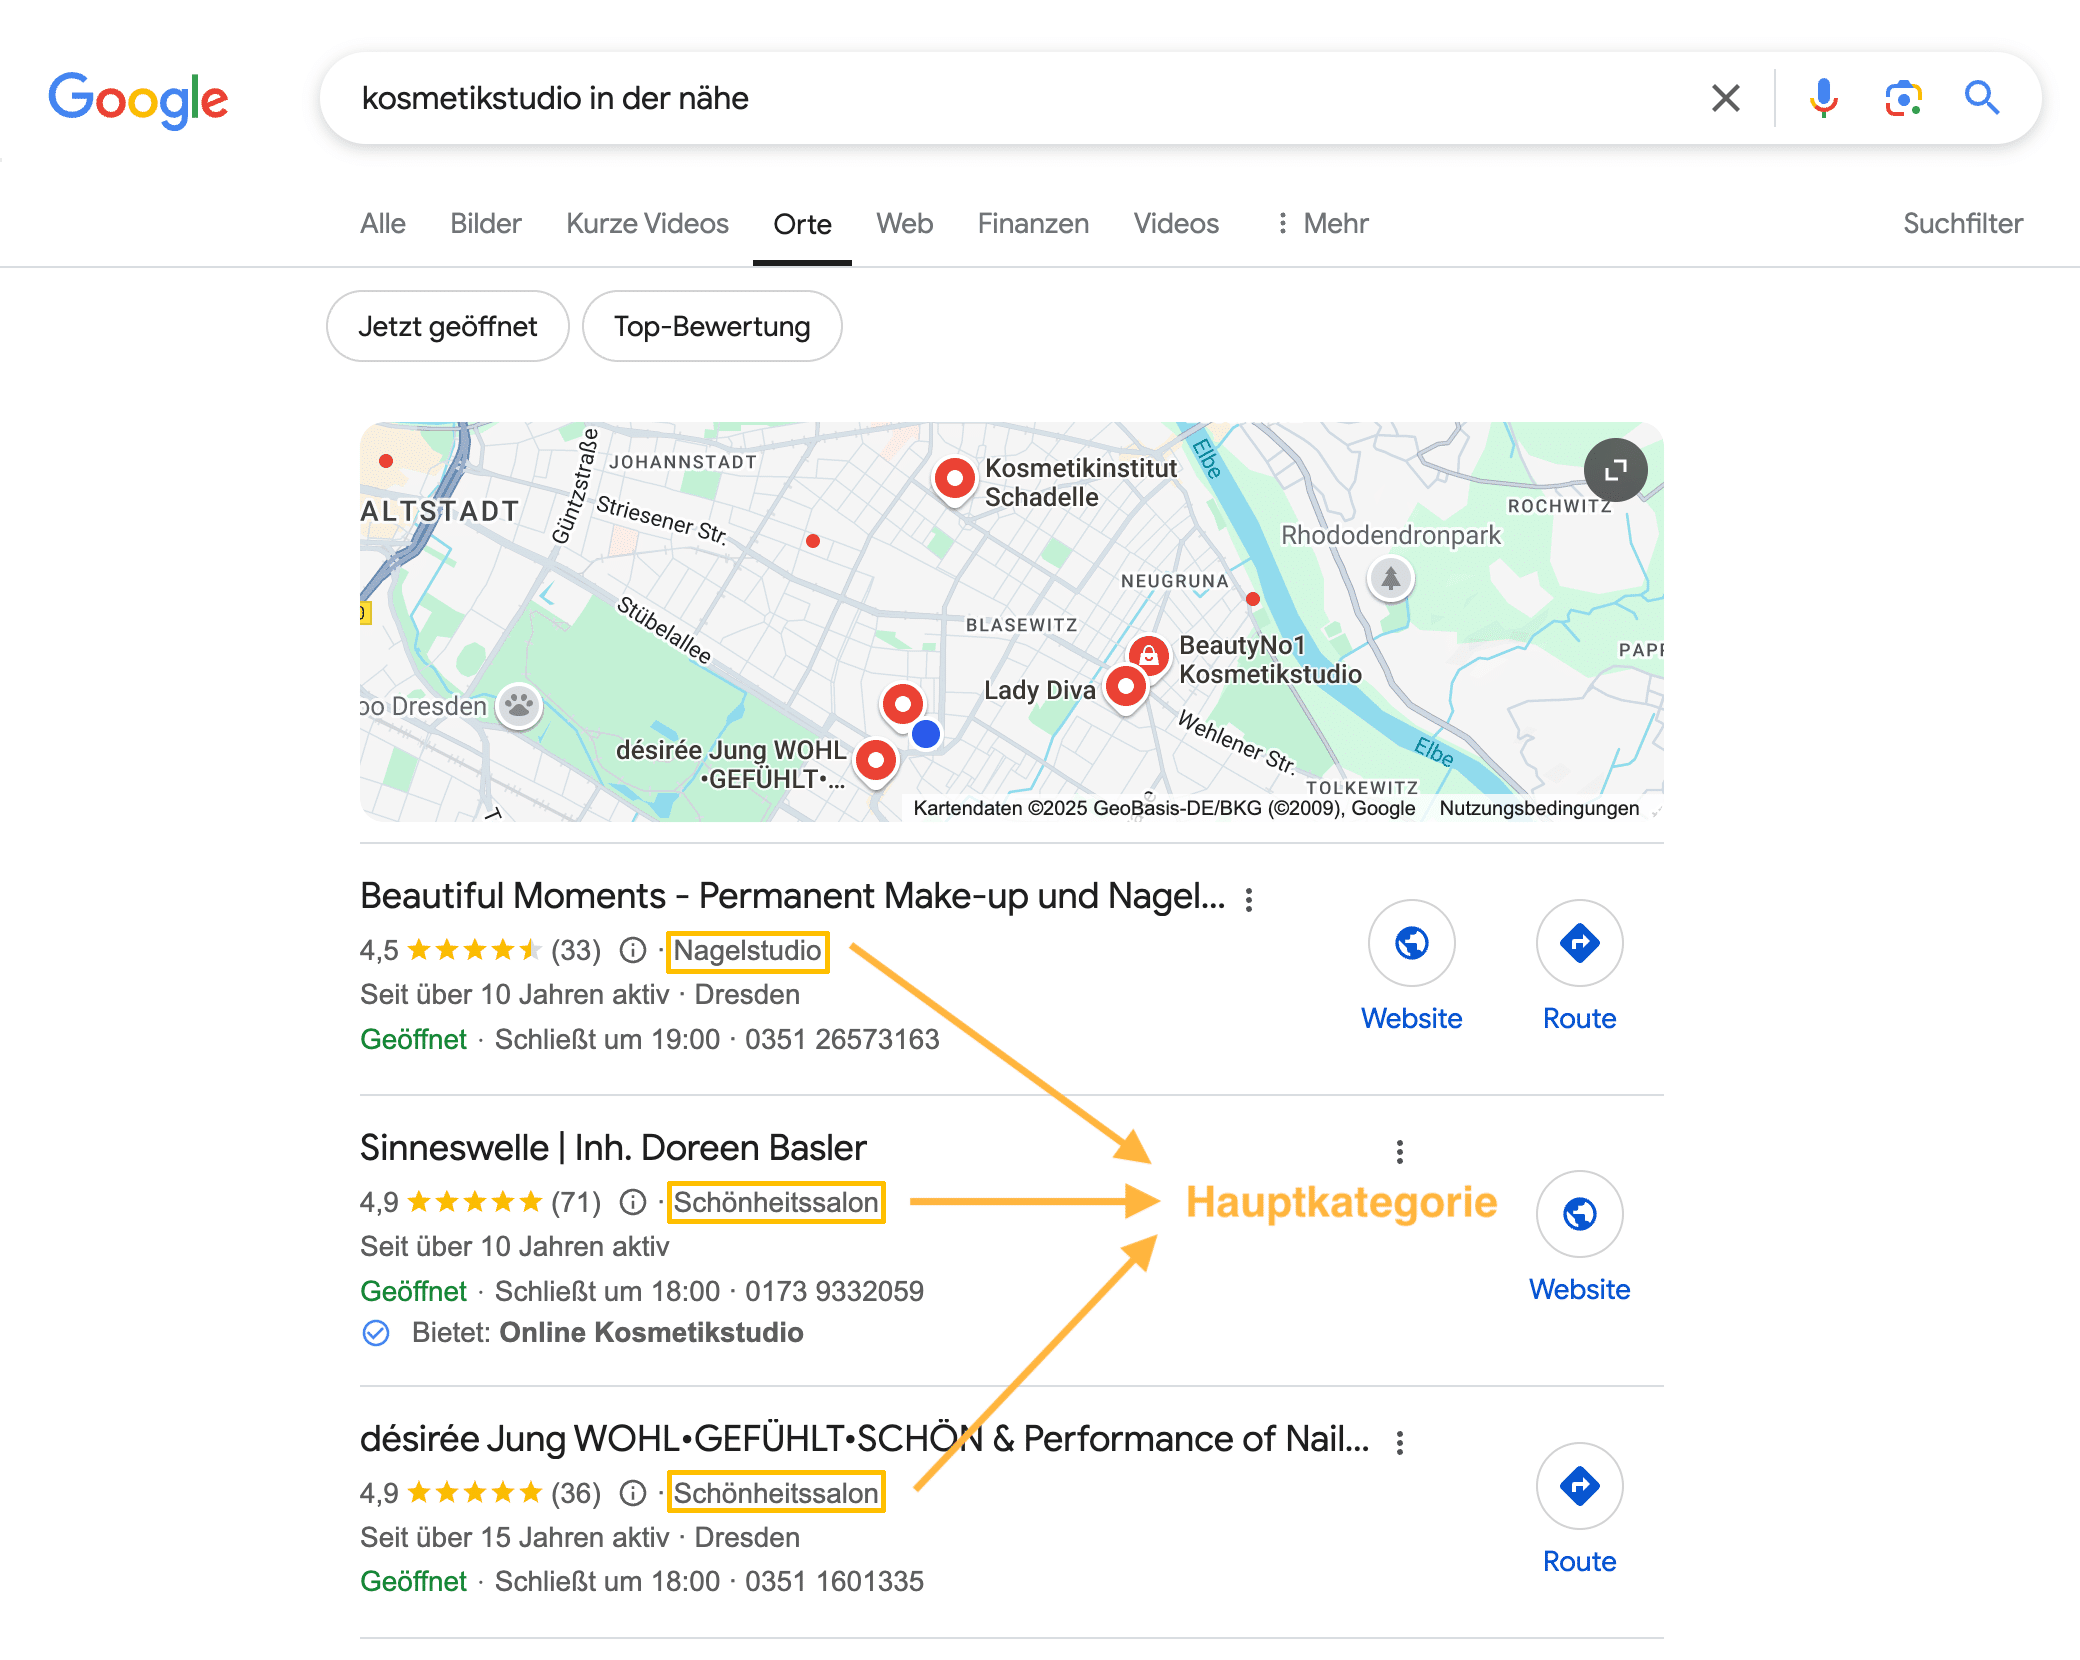Click phone number 0351 26573163

coord(842,1039)
